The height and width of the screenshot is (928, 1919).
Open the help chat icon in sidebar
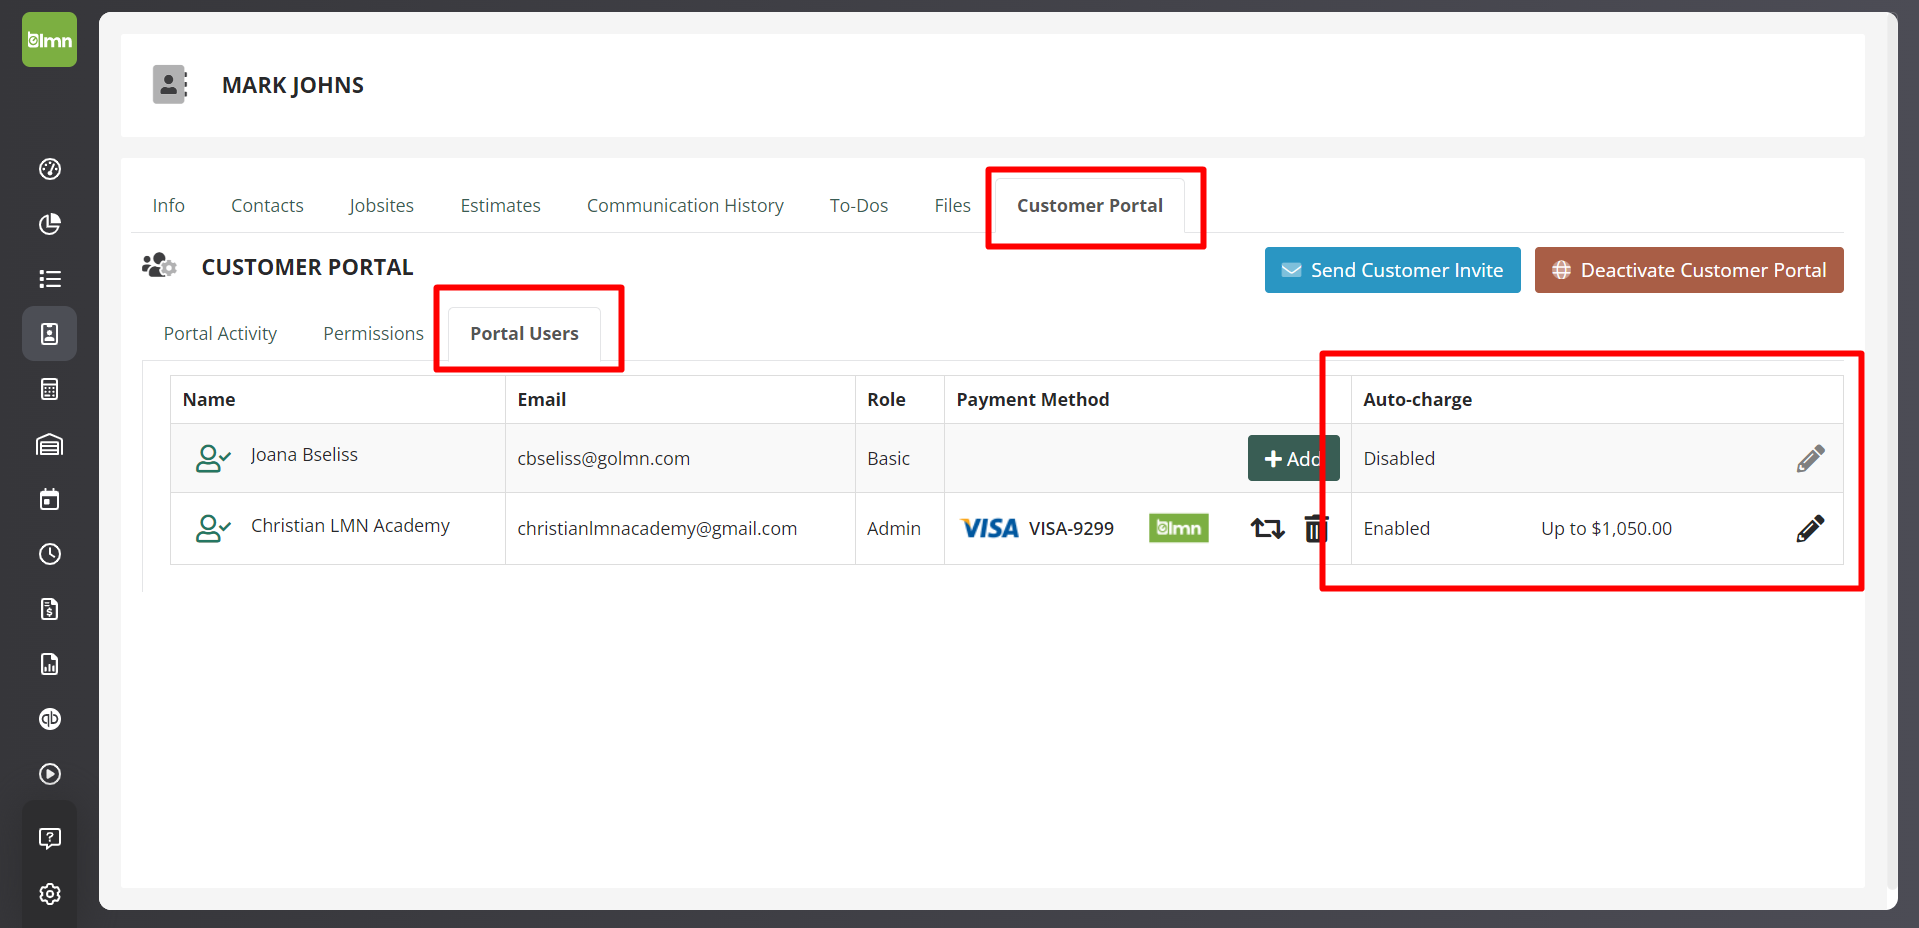pyautogui.click(x=49, y=838)
